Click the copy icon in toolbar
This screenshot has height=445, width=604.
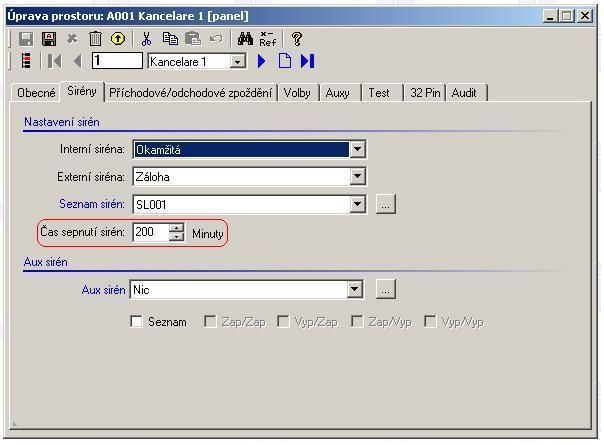(170, 39)
